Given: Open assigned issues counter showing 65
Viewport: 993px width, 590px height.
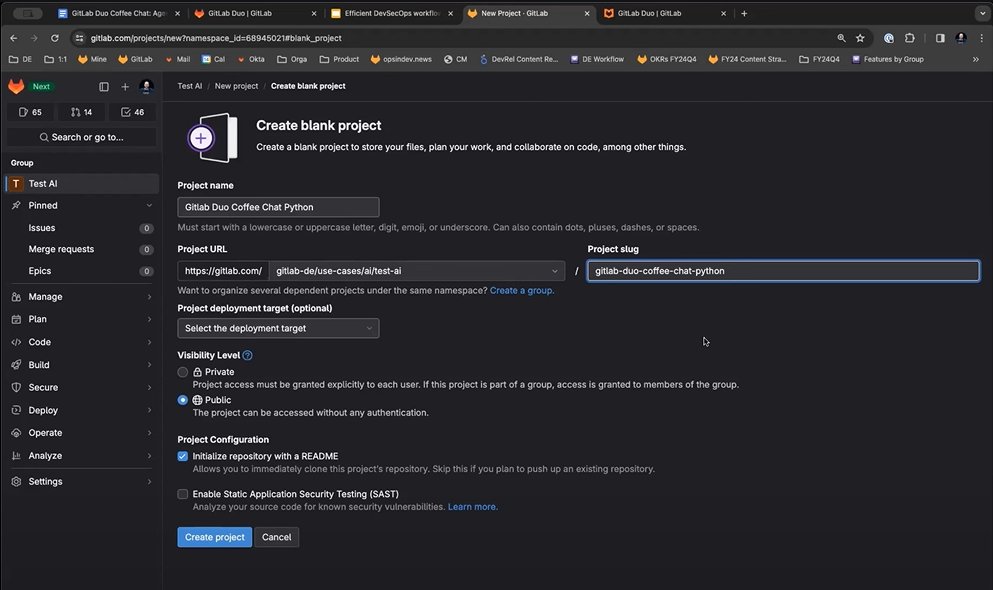Looking at the screenshot, I should click(30, 112).
